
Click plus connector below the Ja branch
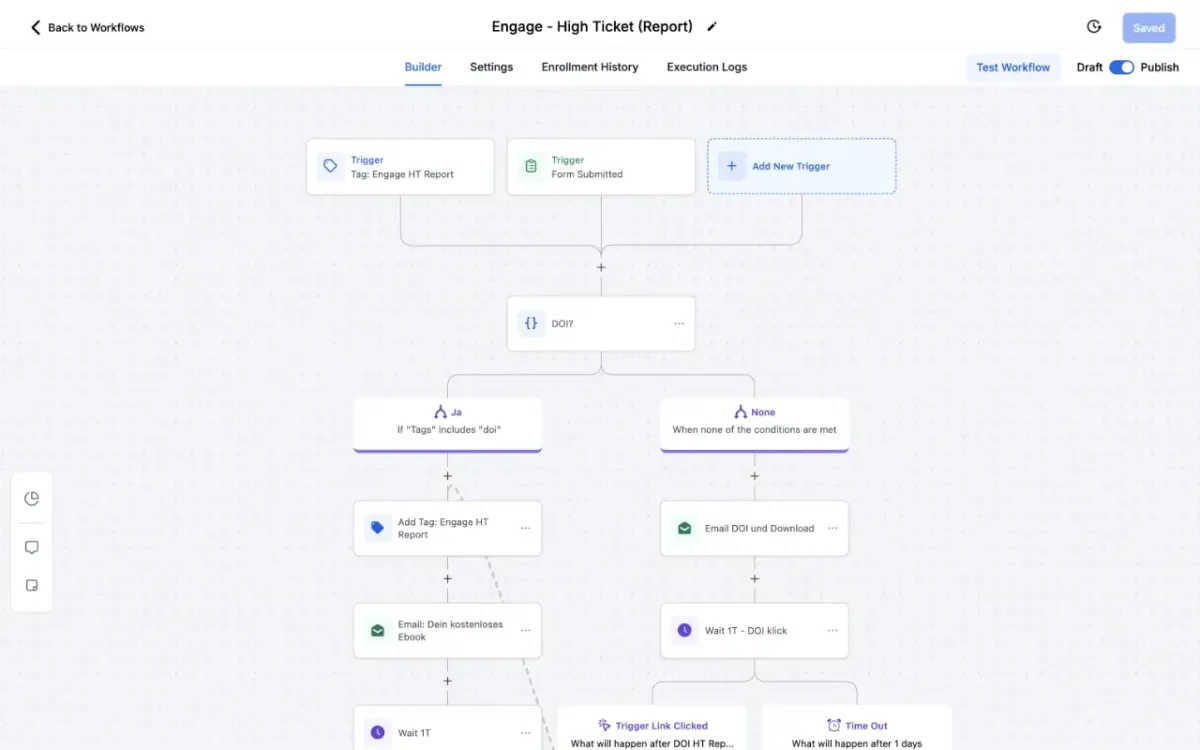(448, 477)
